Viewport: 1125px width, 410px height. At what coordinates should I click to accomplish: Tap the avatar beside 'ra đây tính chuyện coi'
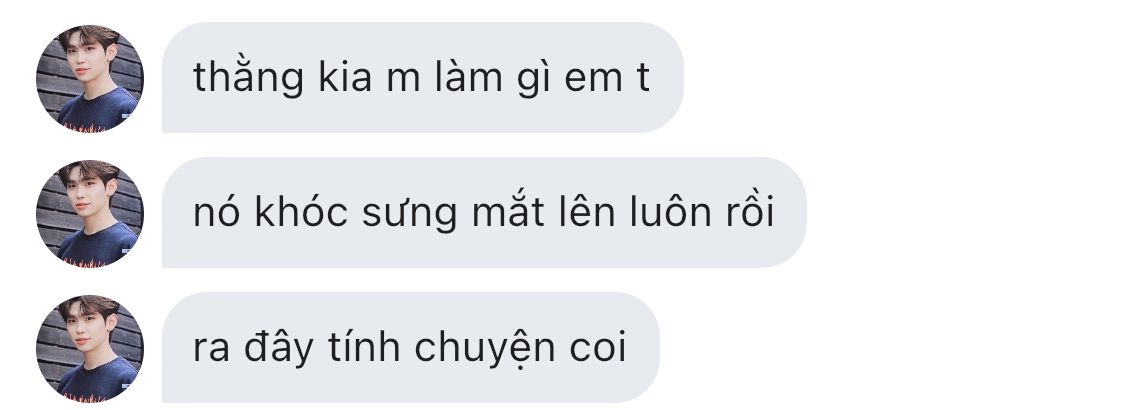(x=90, y=348)
